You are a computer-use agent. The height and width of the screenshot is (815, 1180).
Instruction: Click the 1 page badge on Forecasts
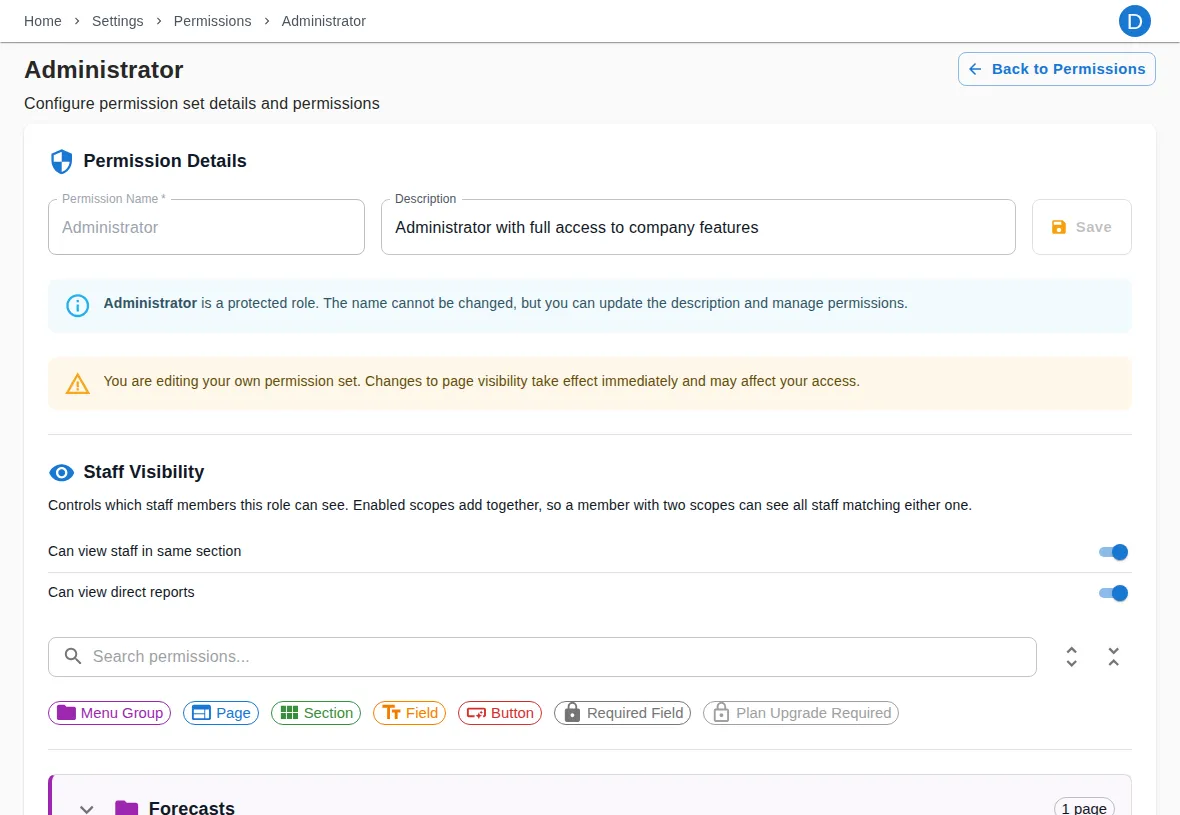[x=1084, y=808]
